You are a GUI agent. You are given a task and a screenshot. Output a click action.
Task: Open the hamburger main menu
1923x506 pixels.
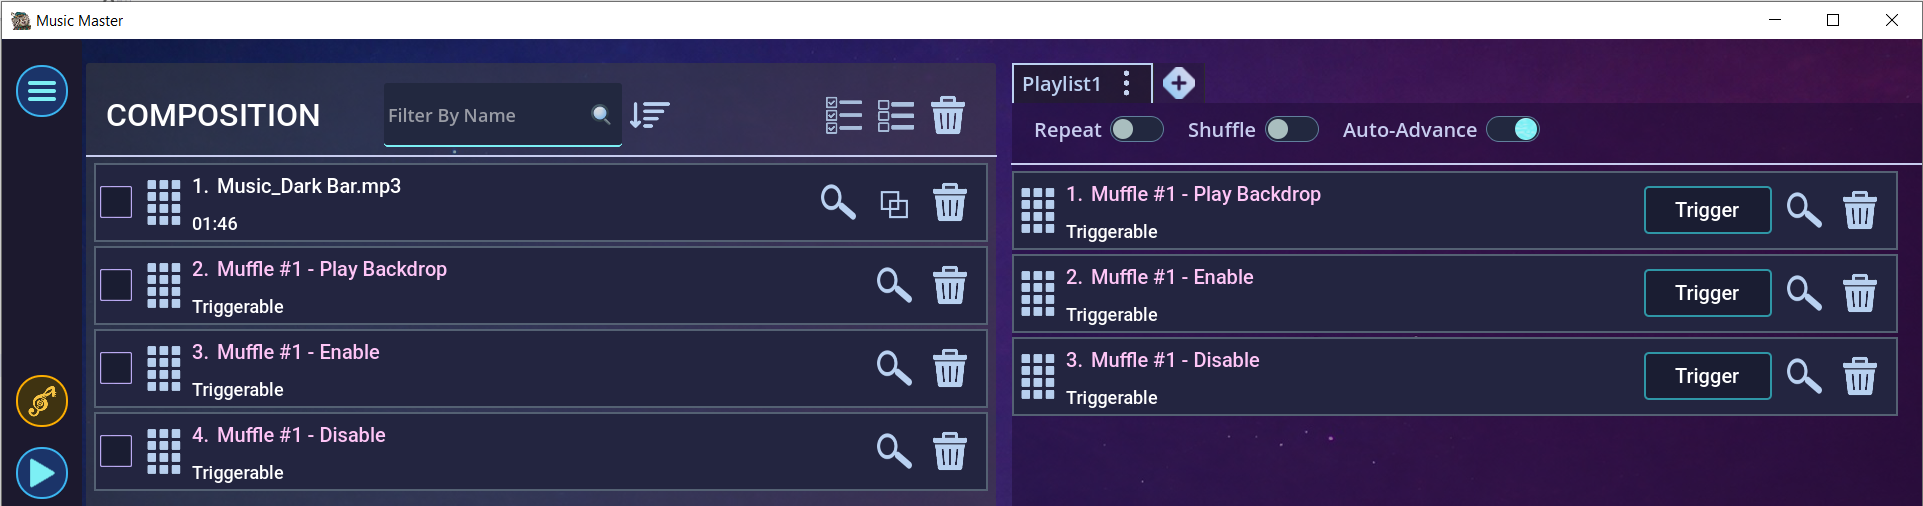point(42,91)
